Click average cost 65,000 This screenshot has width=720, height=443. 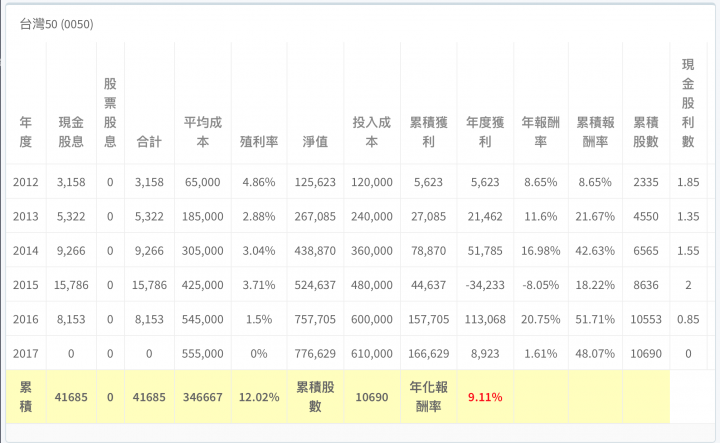point(202,182)
